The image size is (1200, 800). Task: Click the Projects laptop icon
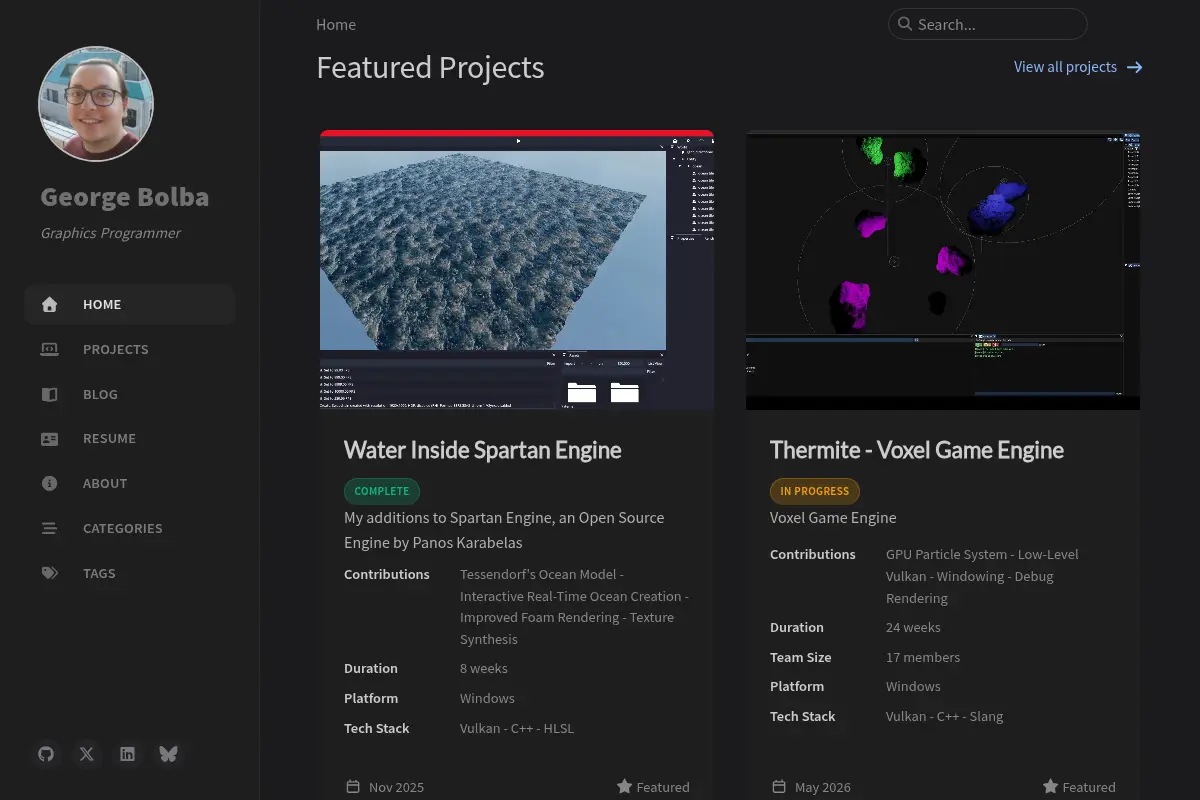point(49,349)
